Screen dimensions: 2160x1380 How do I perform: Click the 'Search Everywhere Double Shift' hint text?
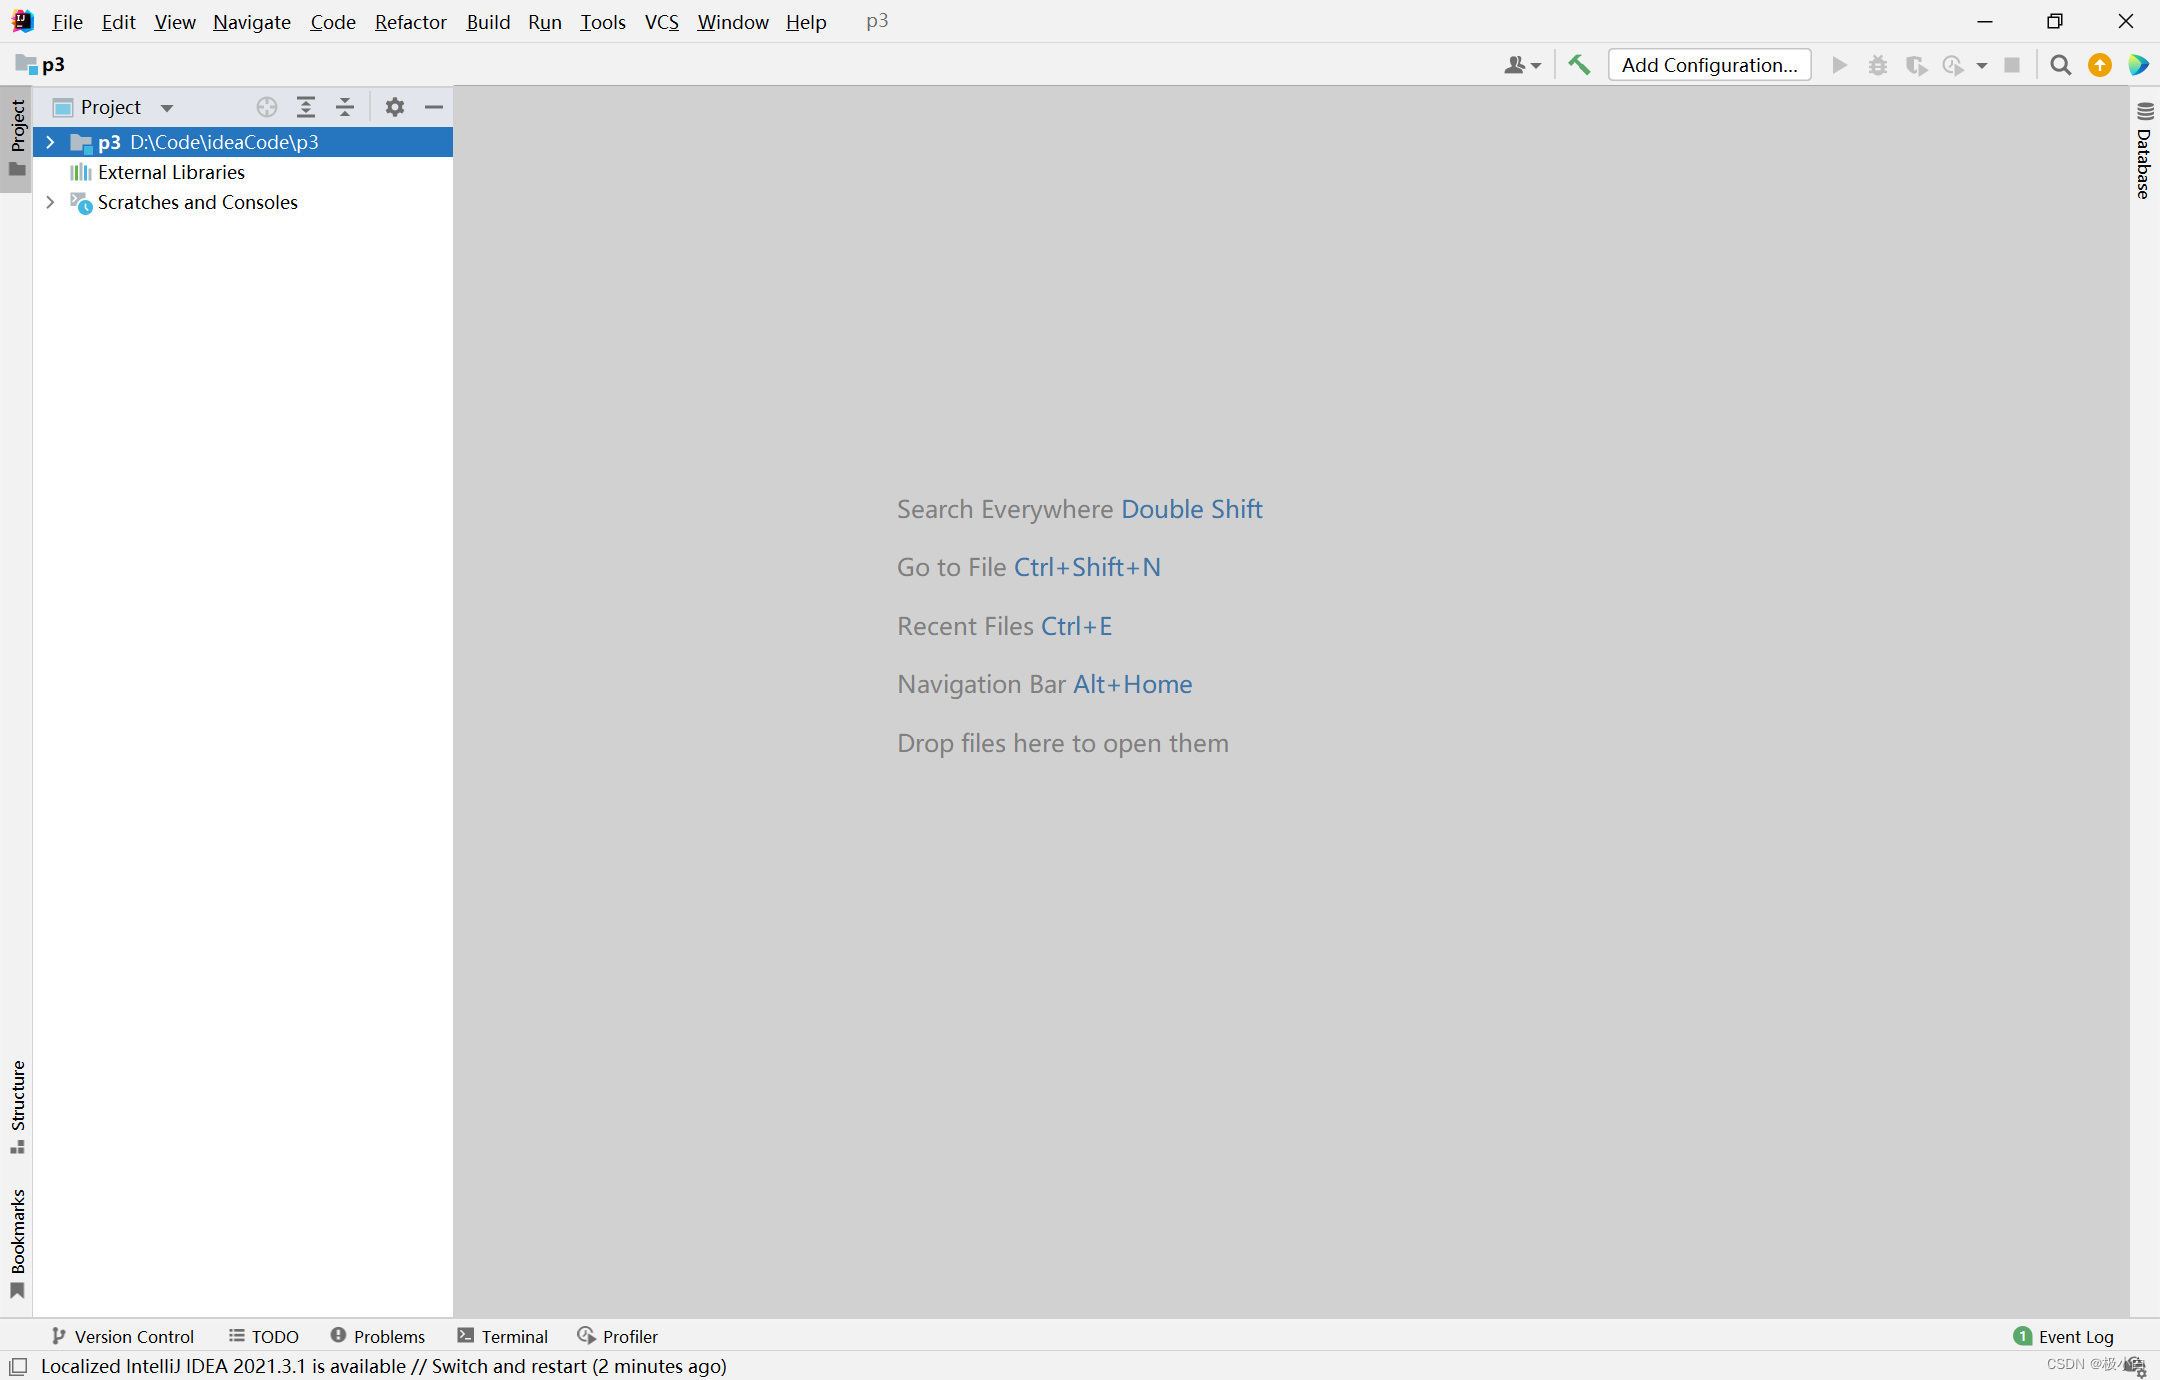pyautogui.click(x=1079, y=509)
